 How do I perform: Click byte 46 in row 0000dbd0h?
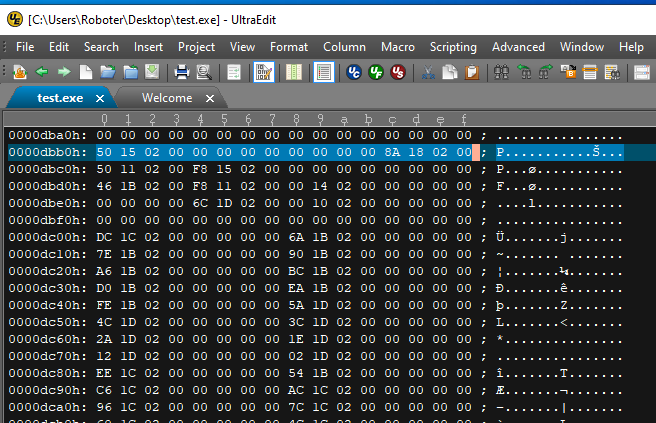point(104,186)
